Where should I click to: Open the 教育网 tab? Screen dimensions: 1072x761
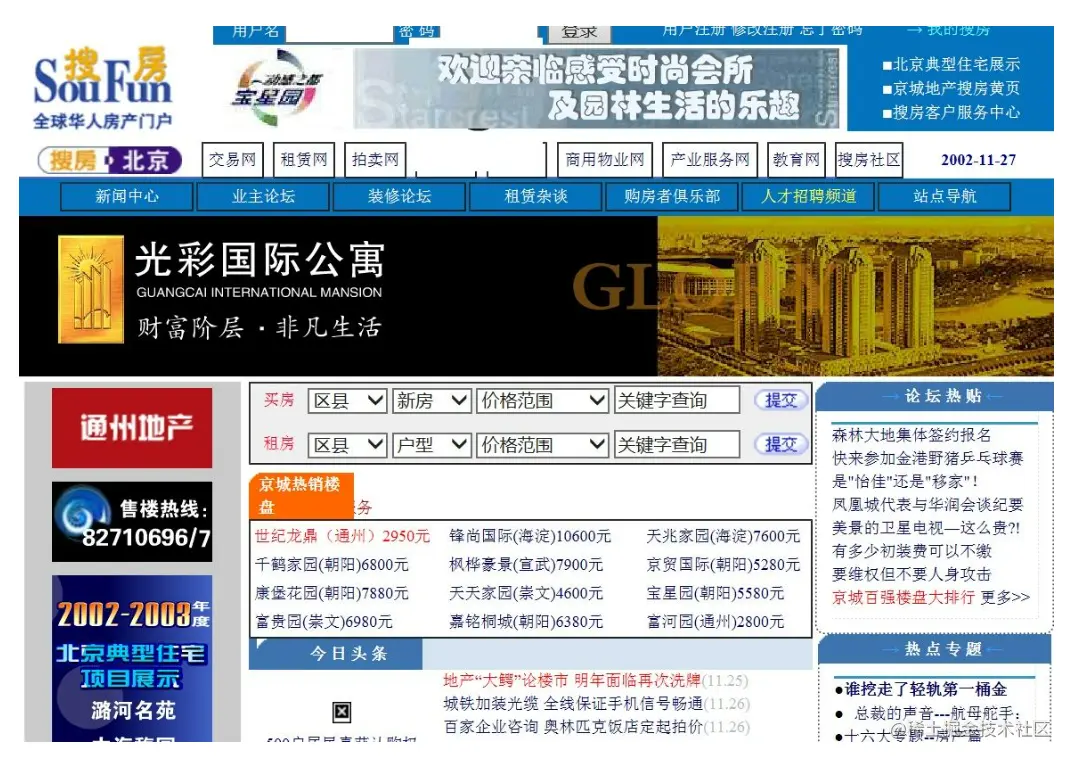tap(796, 160)
